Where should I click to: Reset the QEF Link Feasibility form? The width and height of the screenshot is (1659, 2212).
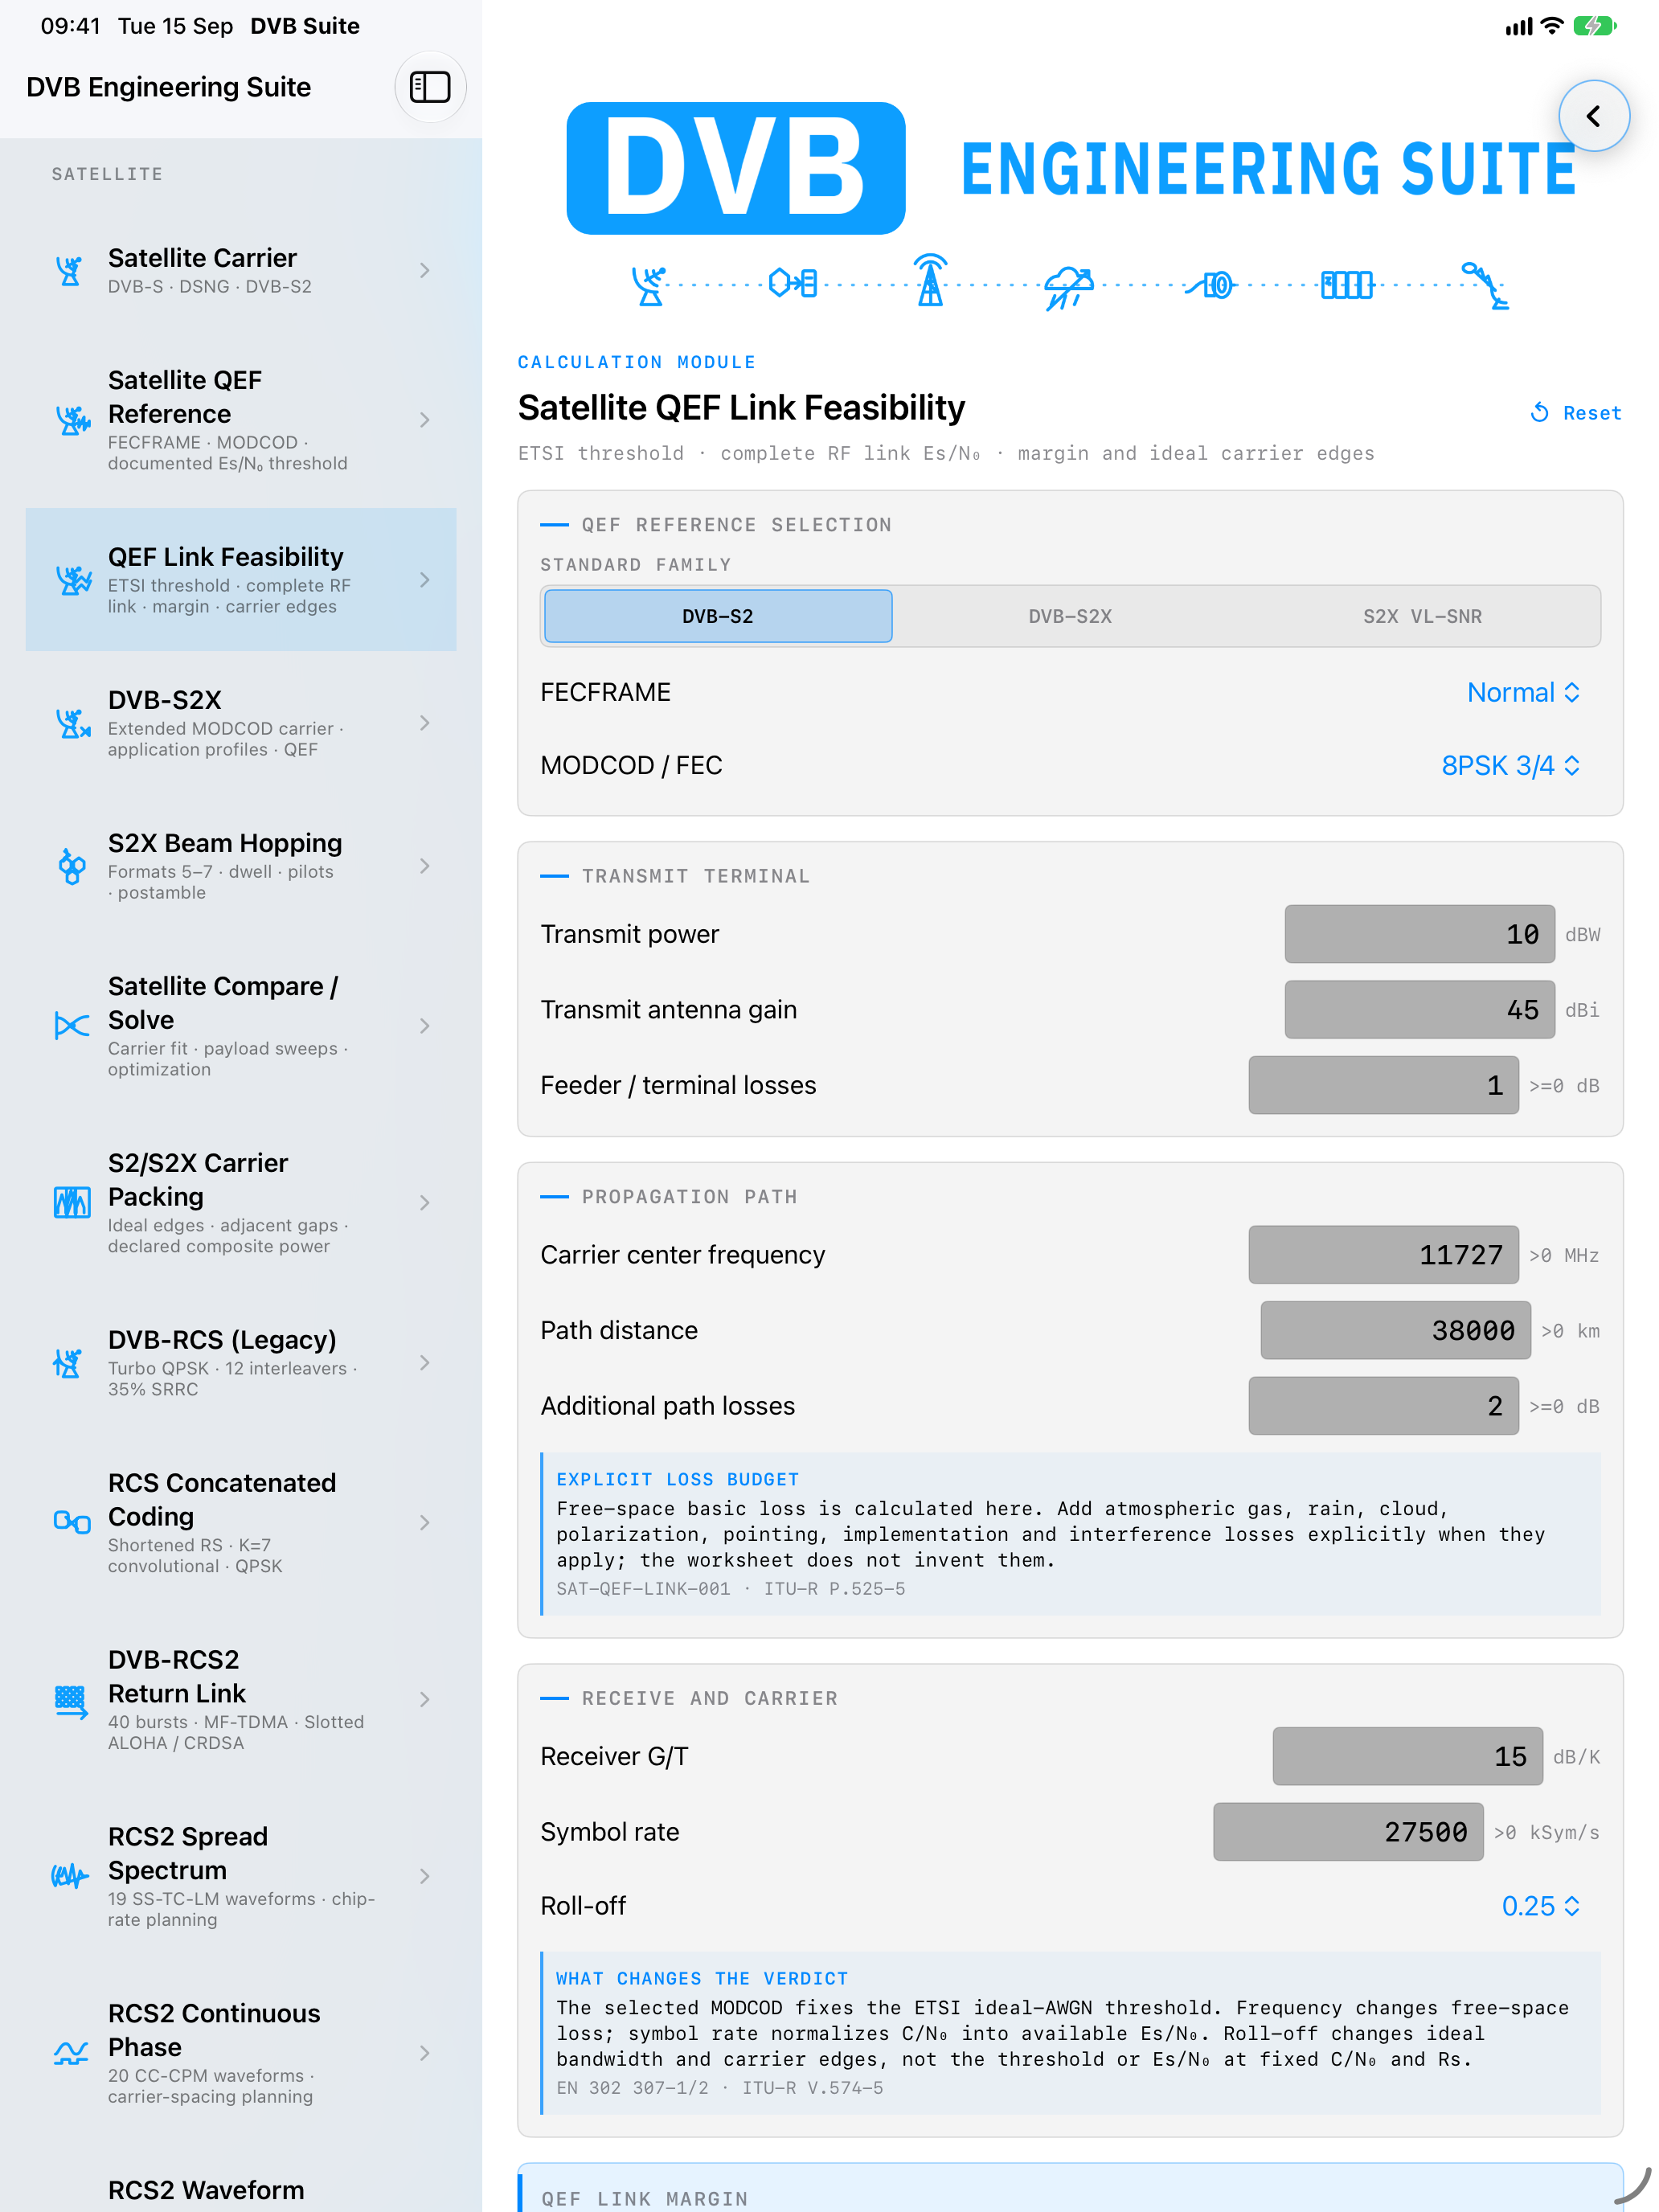click(x=1575, y=413)
